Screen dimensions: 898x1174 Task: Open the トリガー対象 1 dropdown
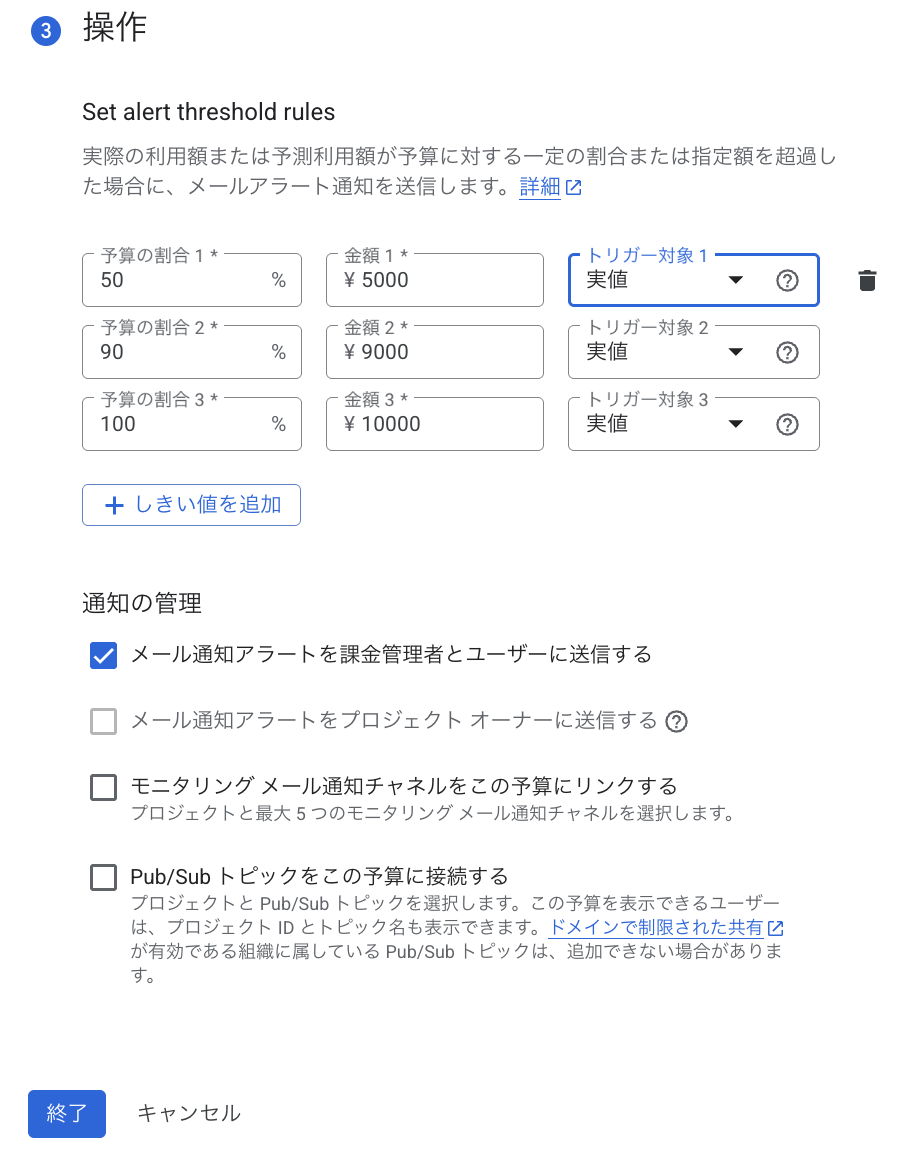[736, 280]
